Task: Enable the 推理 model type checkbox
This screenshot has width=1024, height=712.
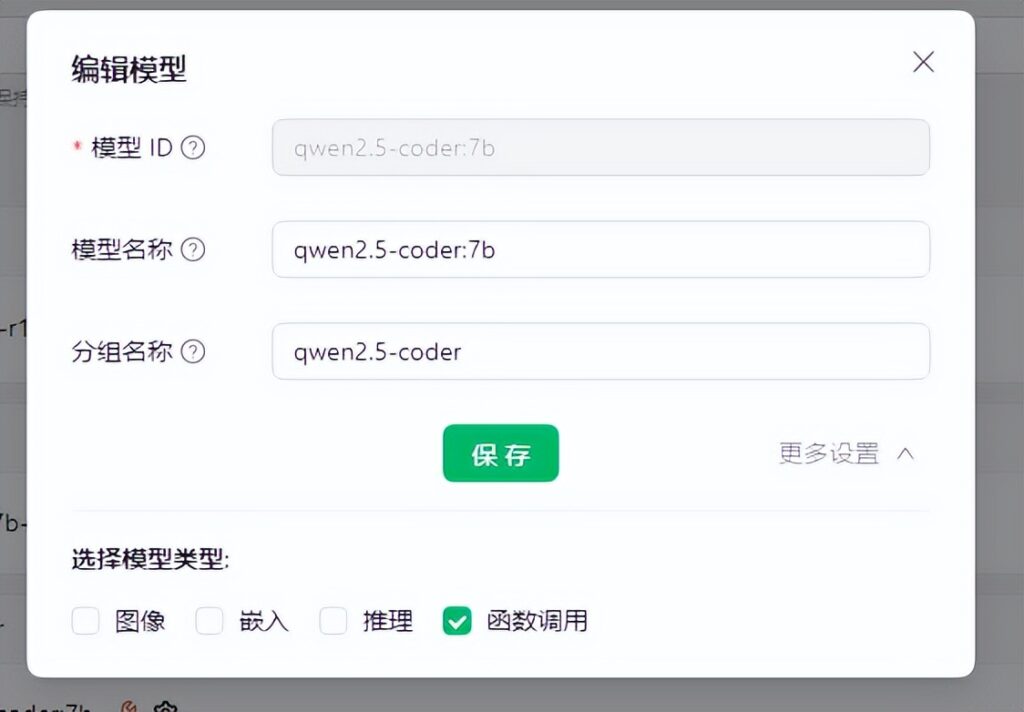Action: (333, 621)
